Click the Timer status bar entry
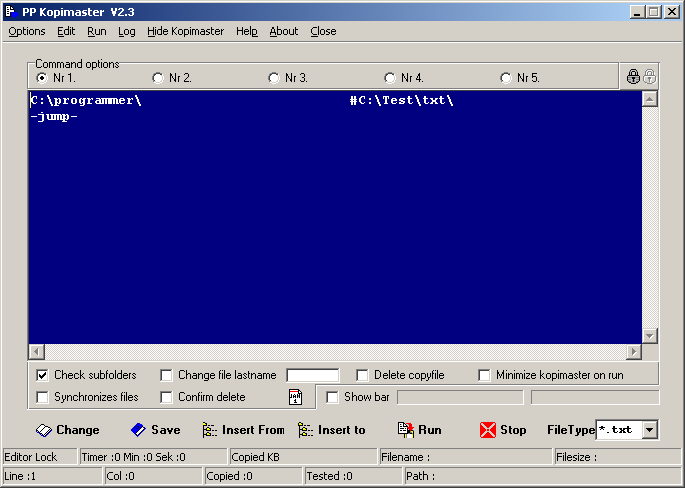The width and height of the screenshot is (685, 488). 153,457
